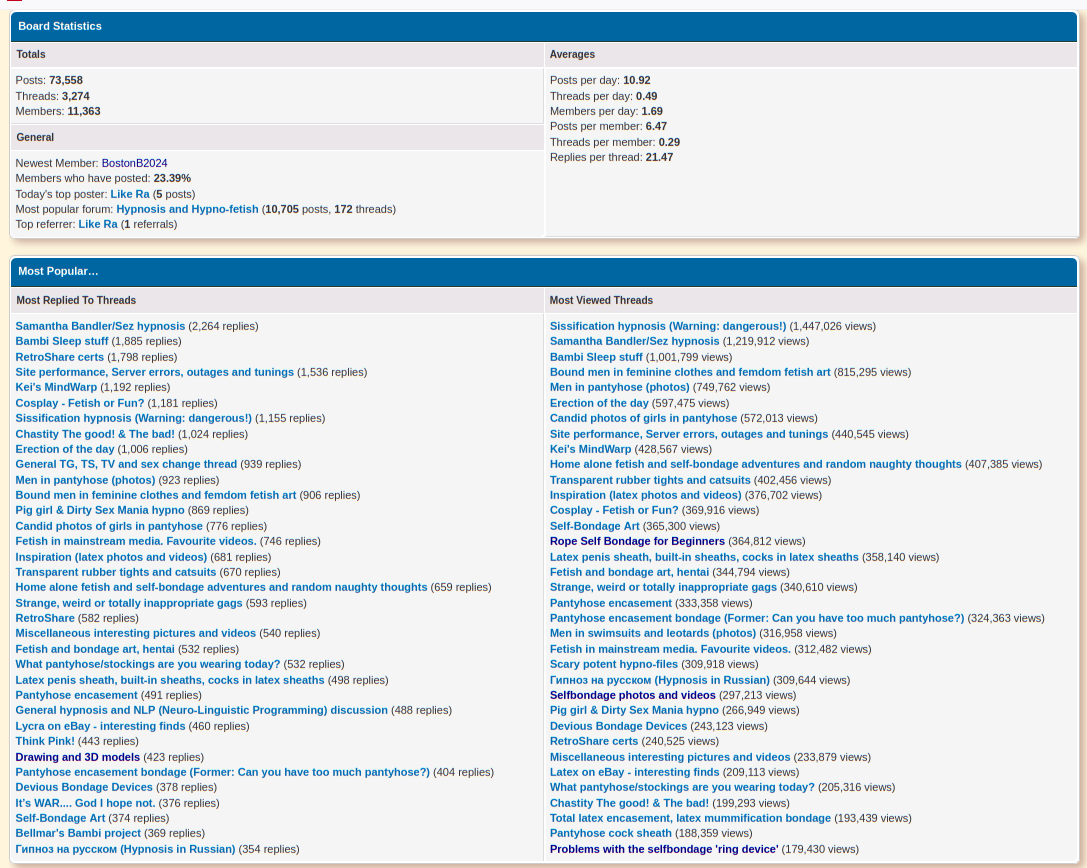
Task: Open Fetish in mainstream media in Most Viewed list
Action: [670, 649]
